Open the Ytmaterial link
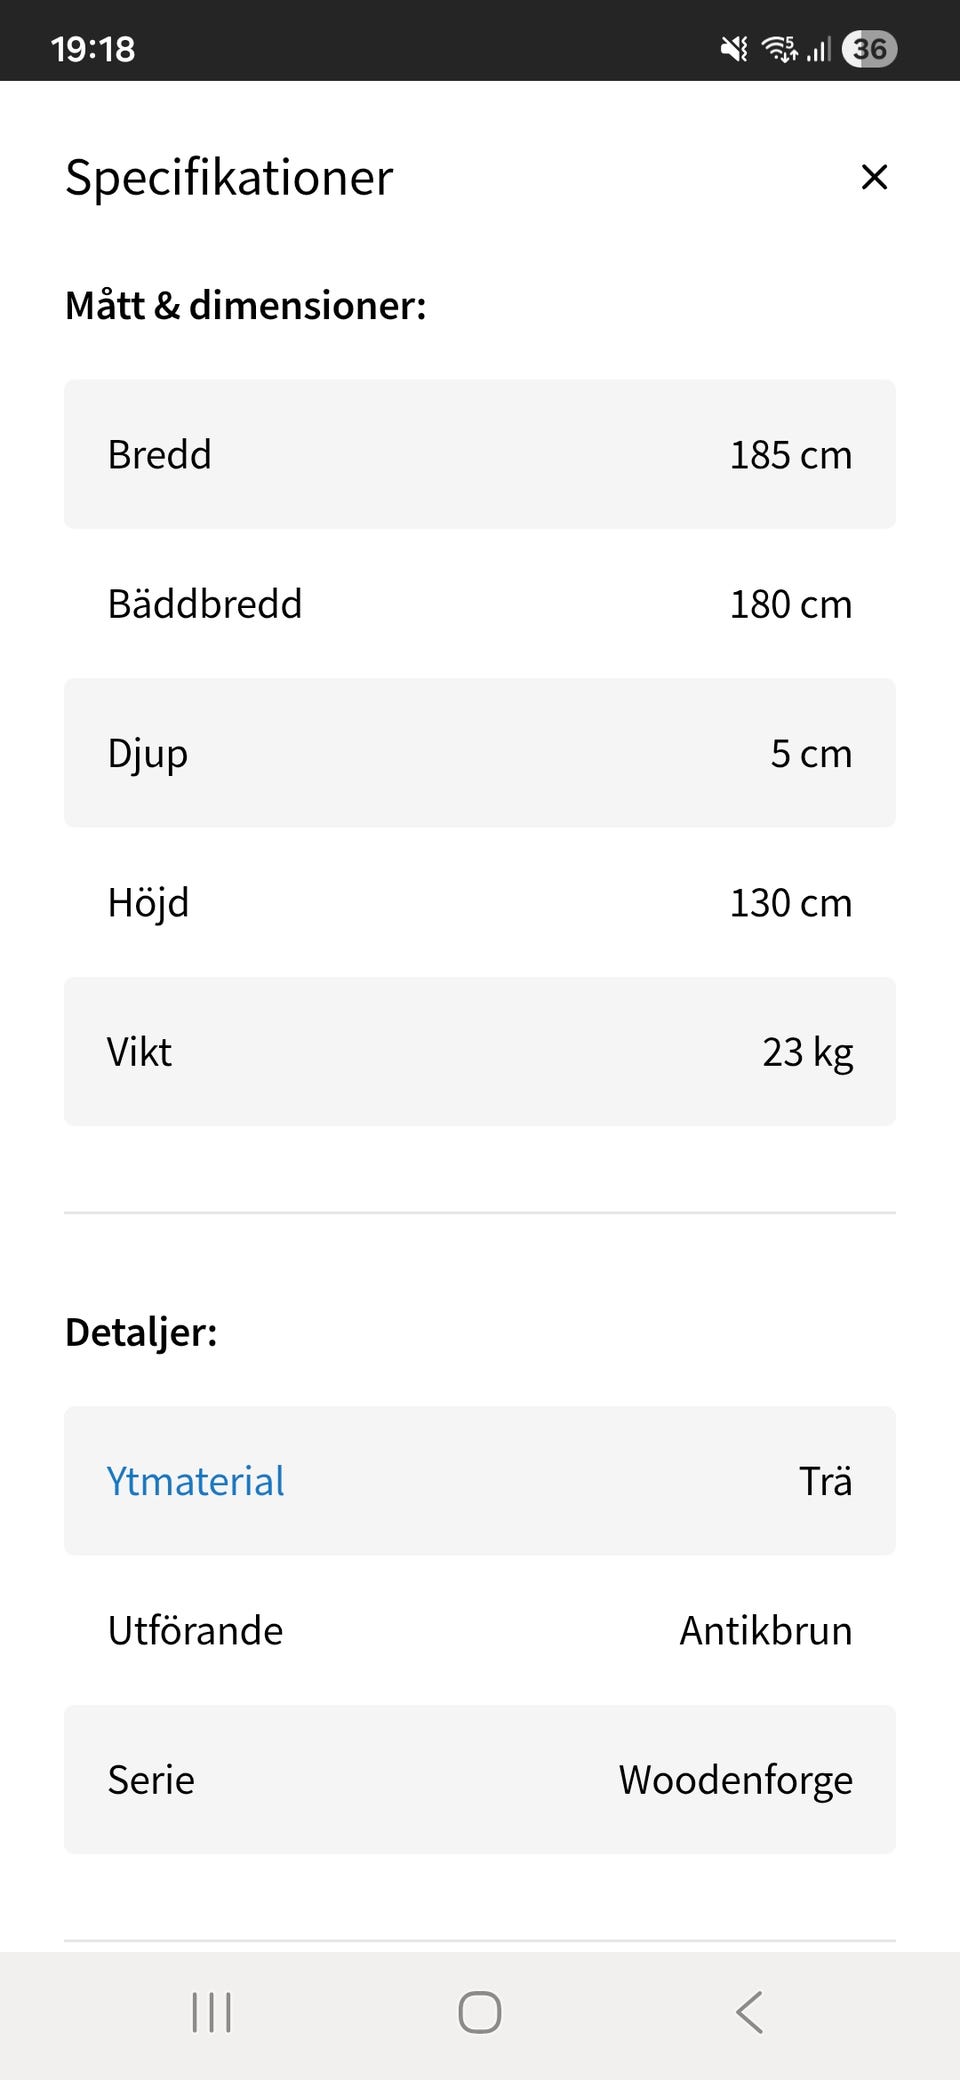This screenshot has width=960, height=2080. click(x=196, y=1481)
